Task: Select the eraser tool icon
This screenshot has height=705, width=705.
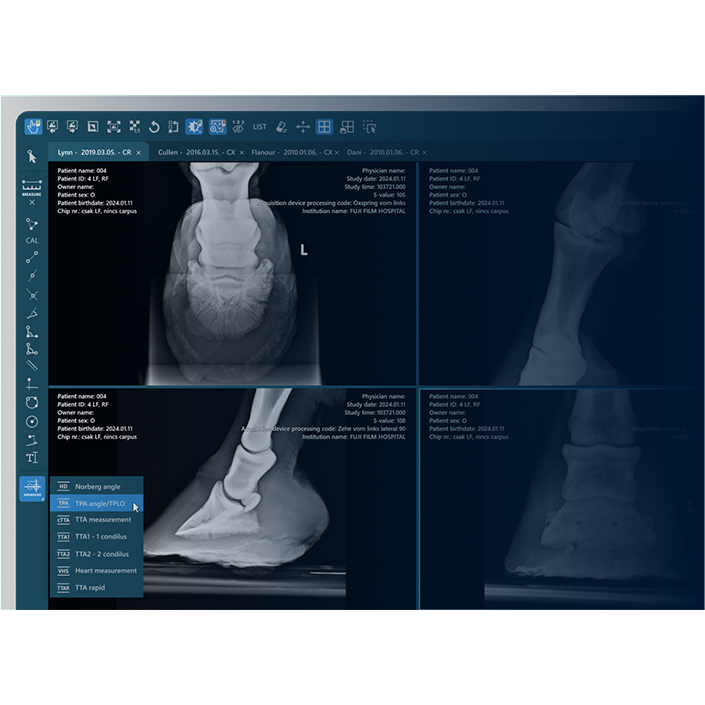Action: (x=281, y=127)
